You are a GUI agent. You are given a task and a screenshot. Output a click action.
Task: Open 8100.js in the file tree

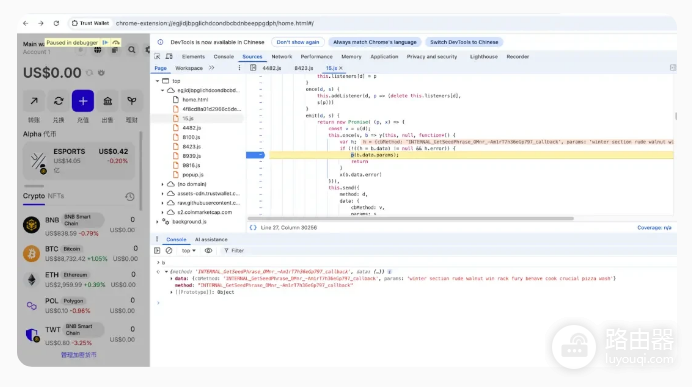[x=191, y=137]
